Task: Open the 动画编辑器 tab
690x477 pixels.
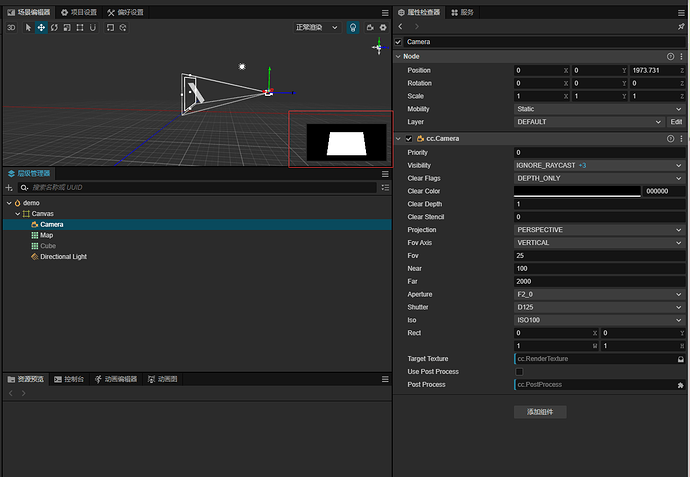Action: [x=118, y=380]
